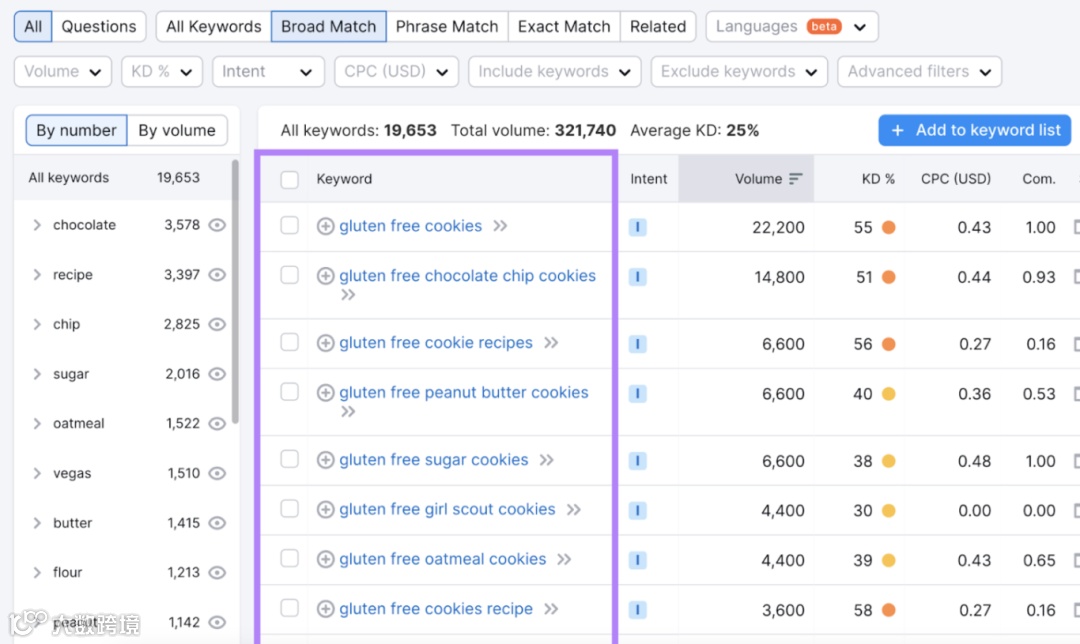This screenshot has height=644, width=1080.
Task: Switch to Phrase Match tab
Action: (x=446, y=27)
